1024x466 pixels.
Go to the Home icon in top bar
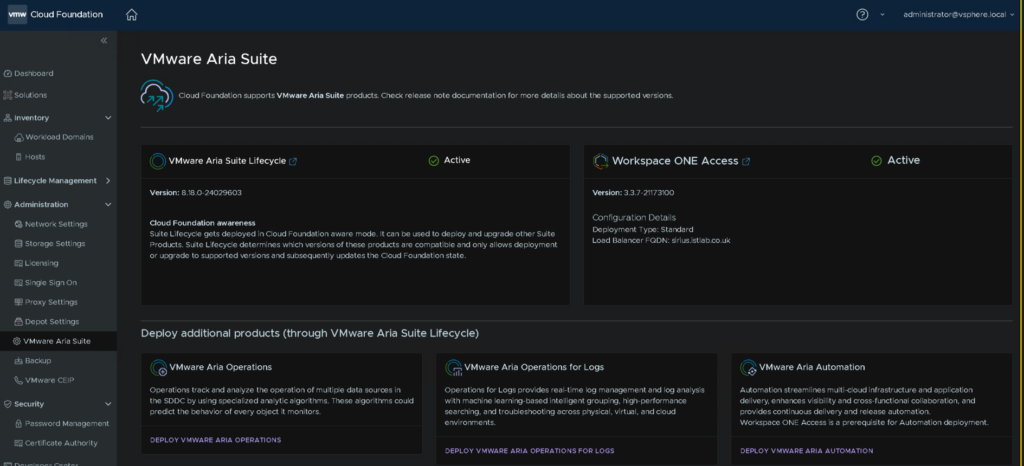[131, 14]
